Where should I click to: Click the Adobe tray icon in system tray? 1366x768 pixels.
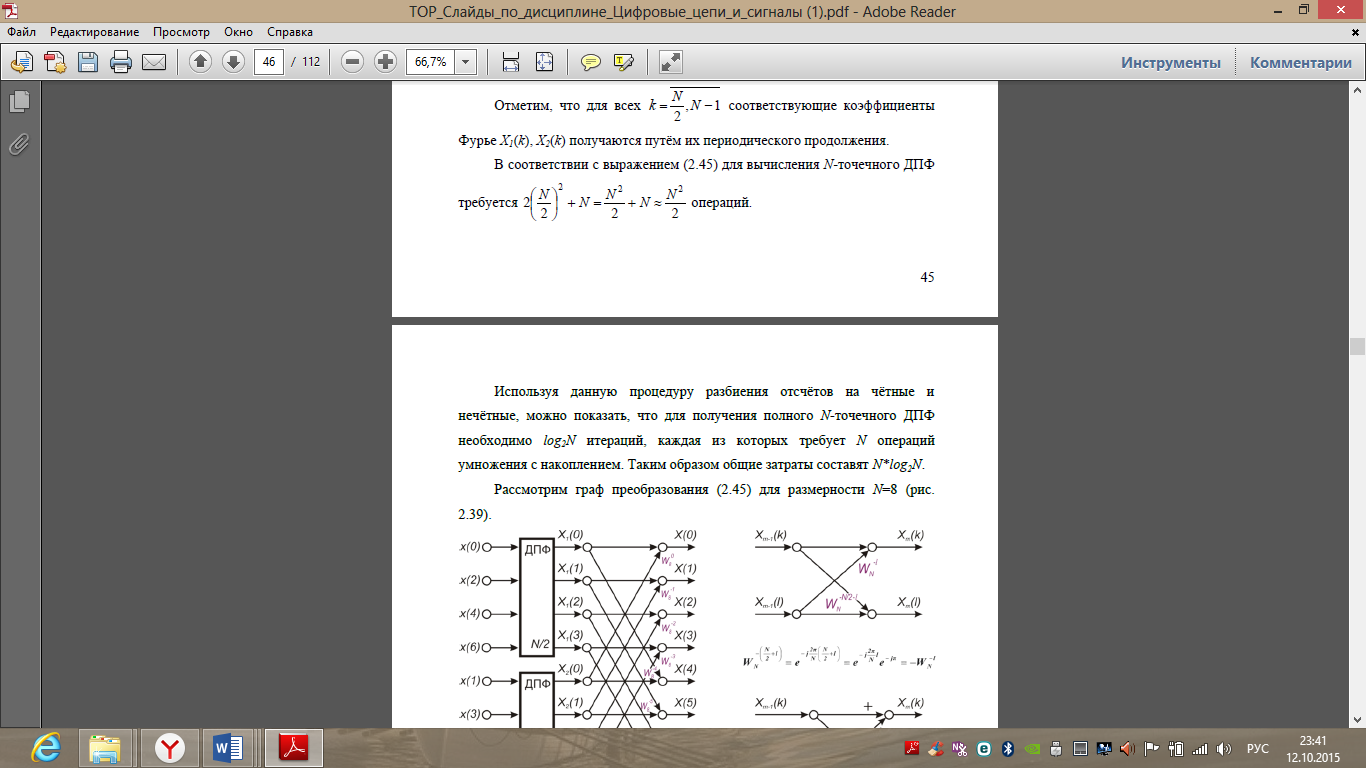(912, 748)
